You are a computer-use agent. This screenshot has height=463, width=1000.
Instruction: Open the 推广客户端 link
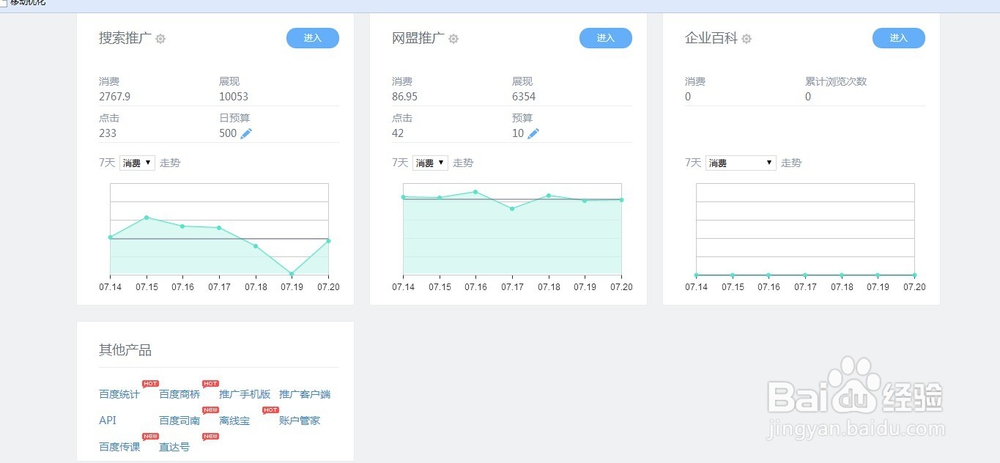305,394
